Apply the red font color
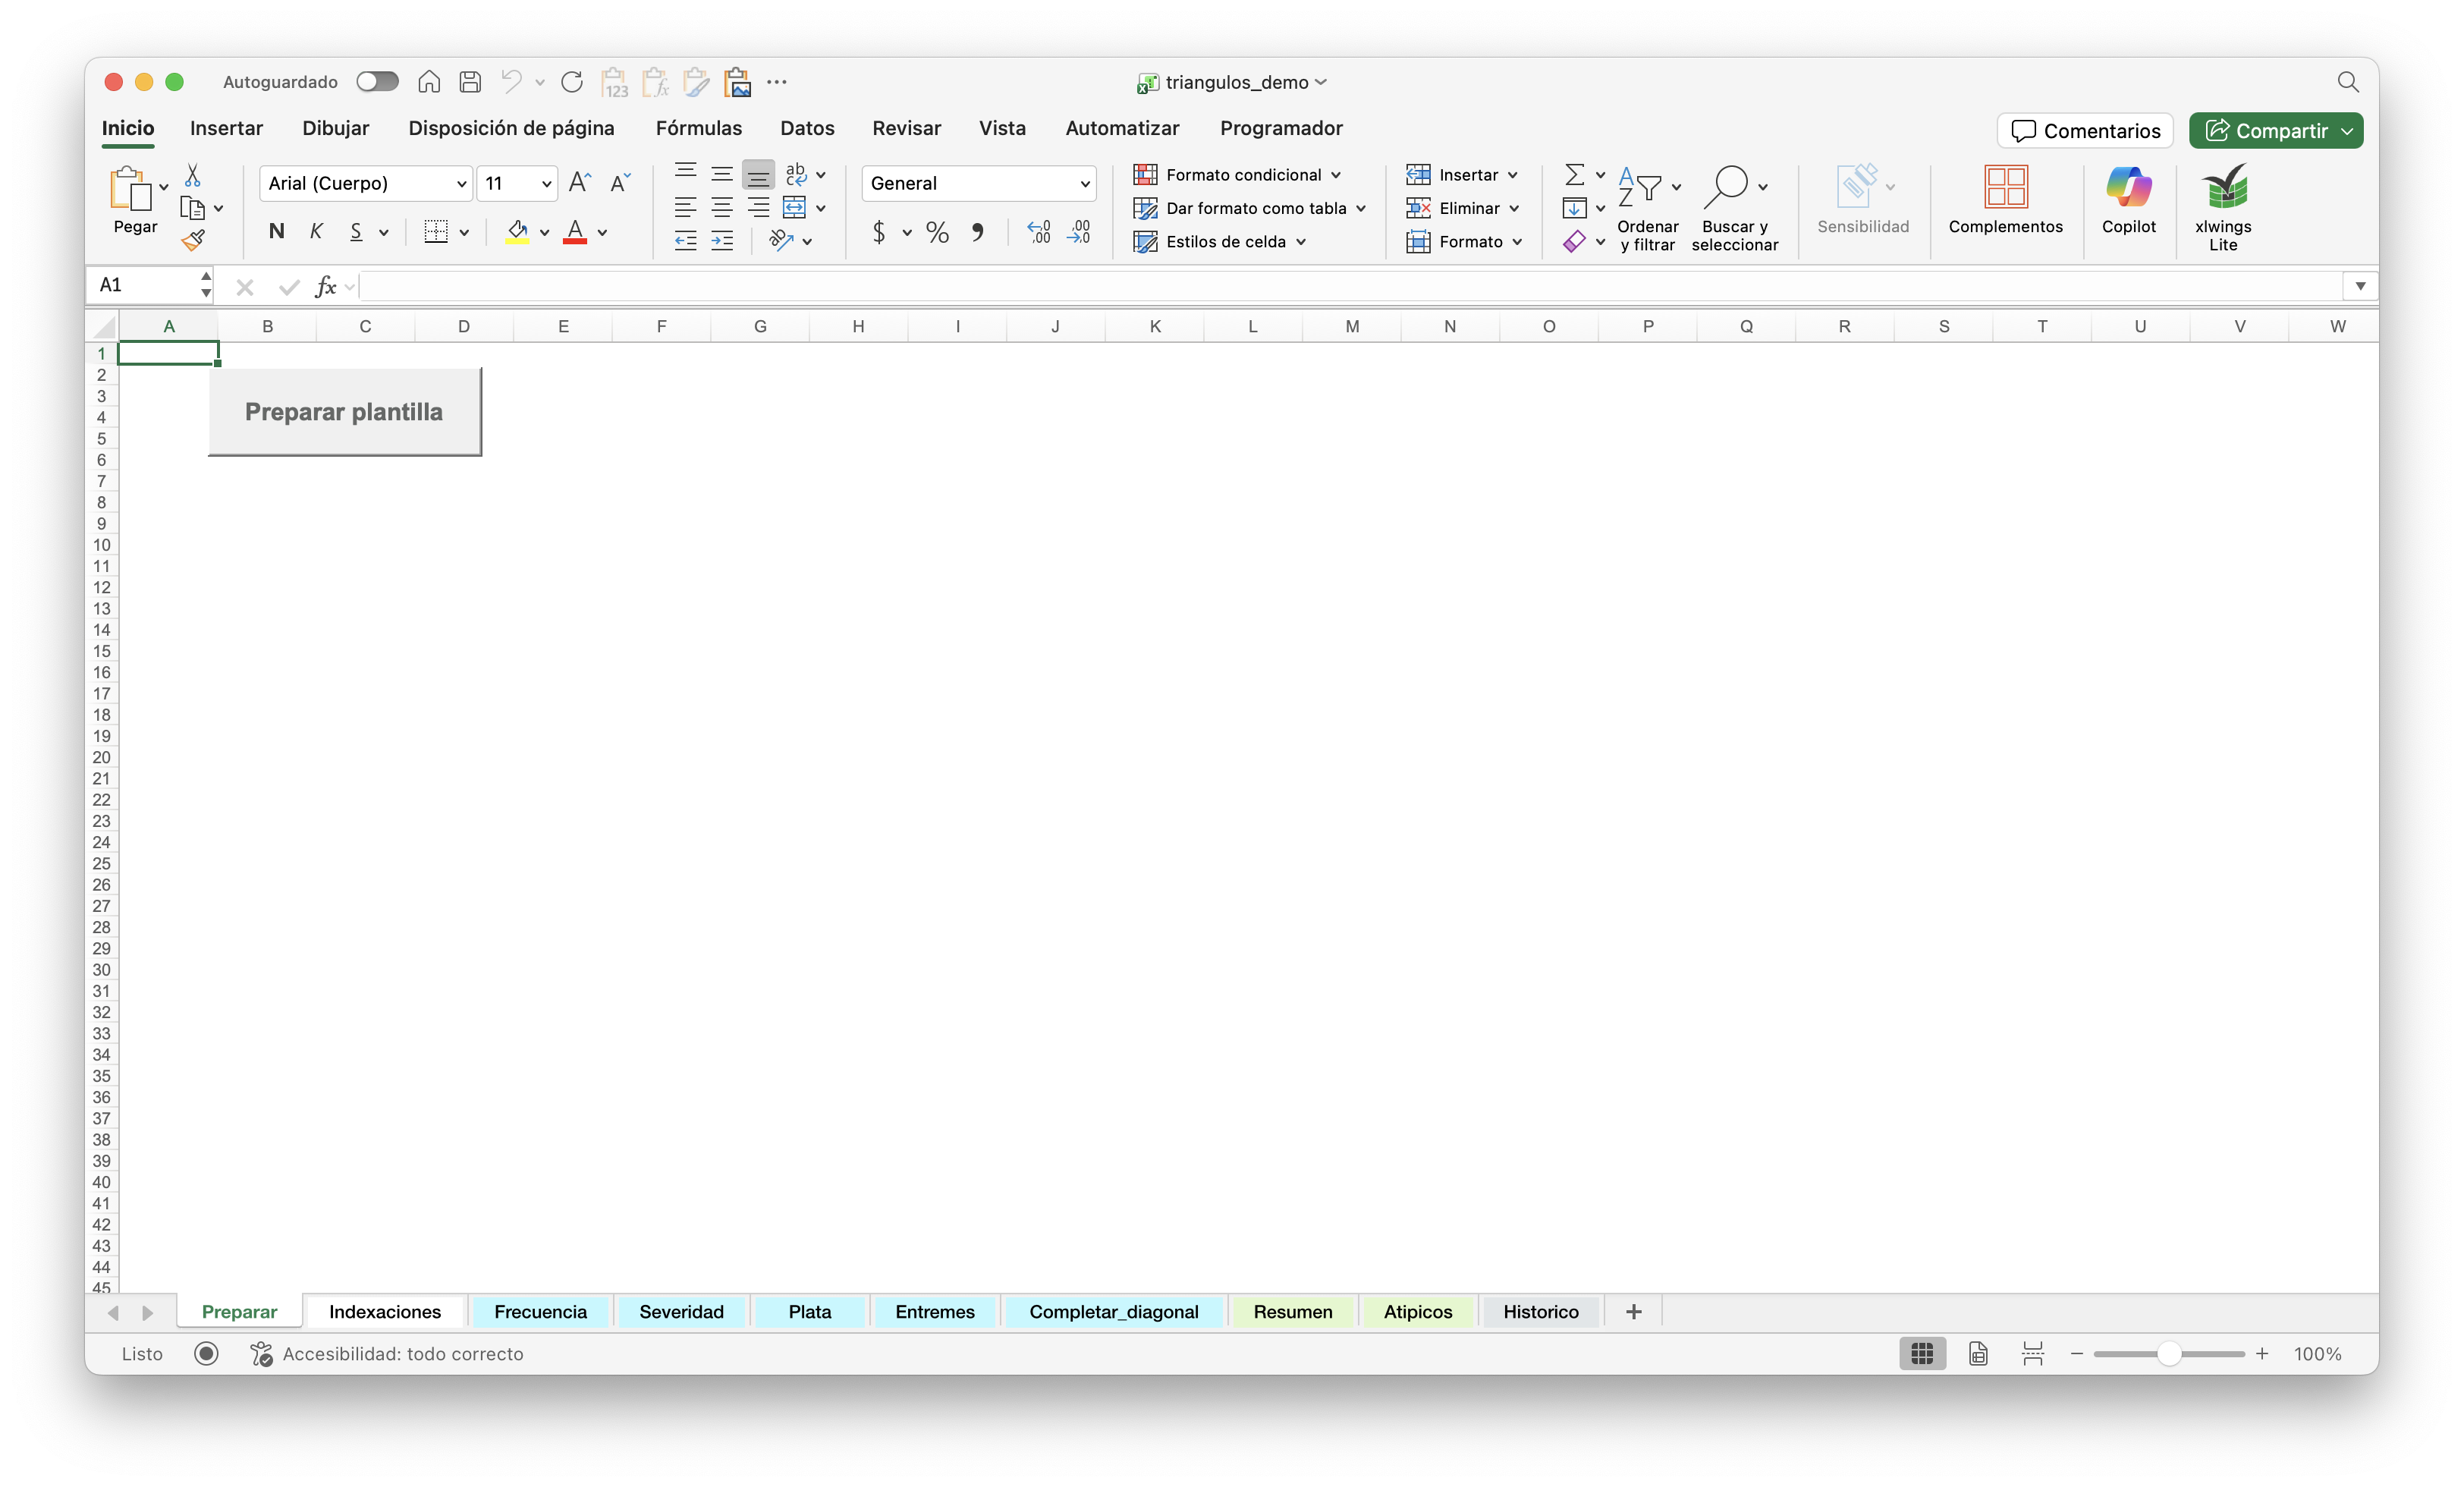Image resolution: width=2464 pixels, height=1487 pixels. point(575,232)
